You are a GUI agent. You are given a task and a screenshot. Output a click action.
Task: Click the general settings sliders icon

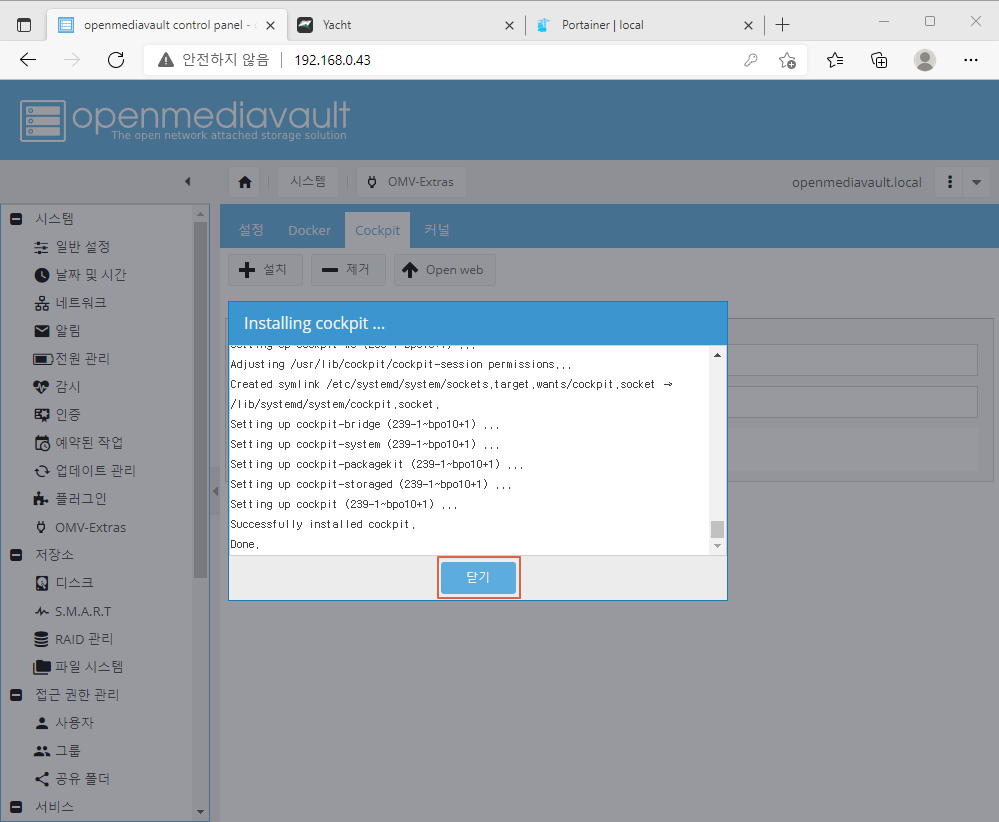[41, 247]
